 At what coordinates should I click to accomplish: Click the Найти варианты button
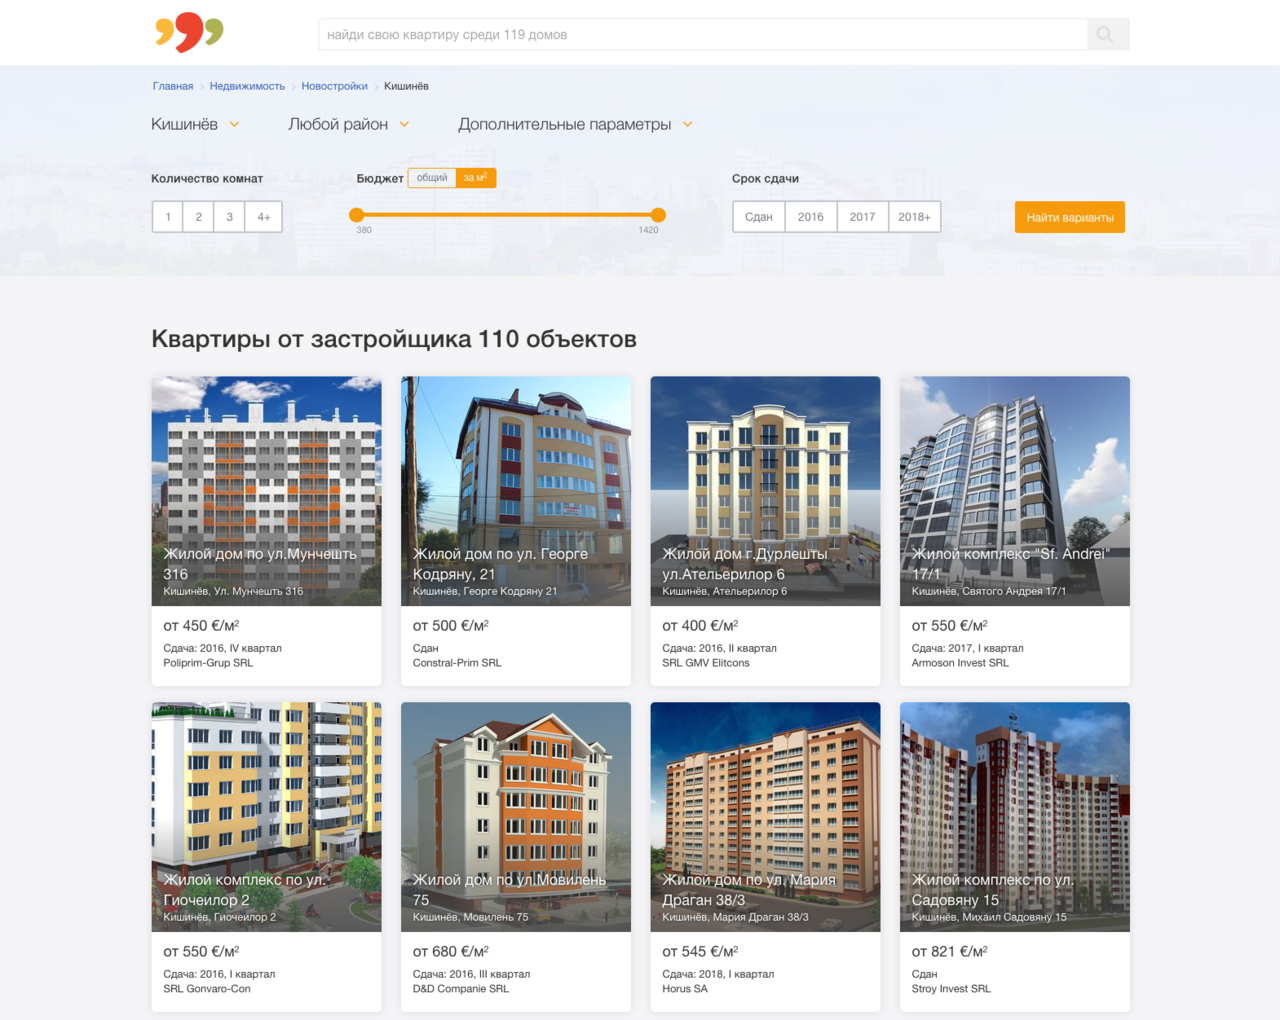click(x=1070, y=217)
